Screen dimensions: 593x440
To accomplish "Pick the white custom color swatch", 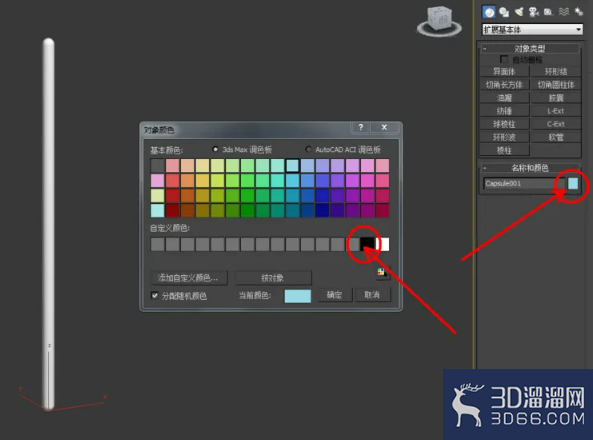I will pos(383,244).
